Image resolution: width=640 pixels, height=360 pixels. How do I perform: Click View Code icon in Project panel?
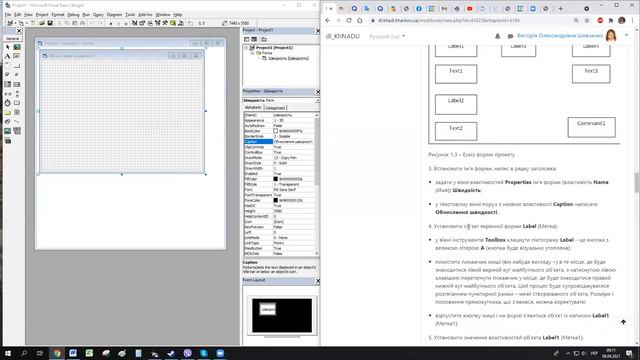(247, 39)
